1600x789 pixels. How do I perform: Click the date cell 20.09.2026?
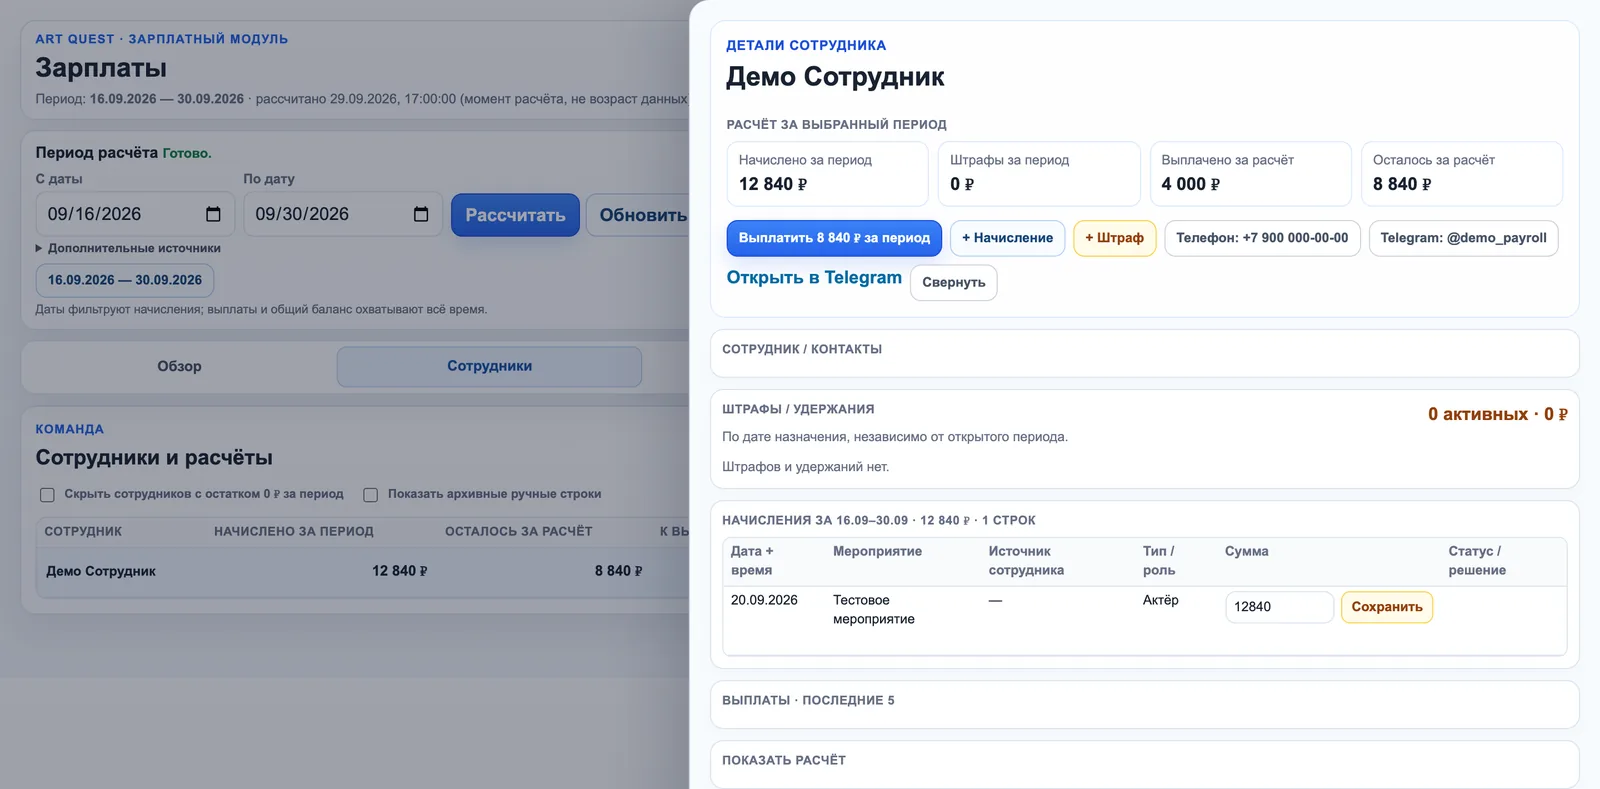coord(764,600)
